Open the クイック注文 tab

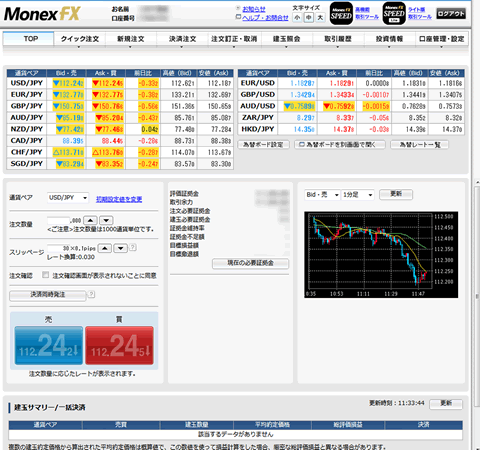80,39
